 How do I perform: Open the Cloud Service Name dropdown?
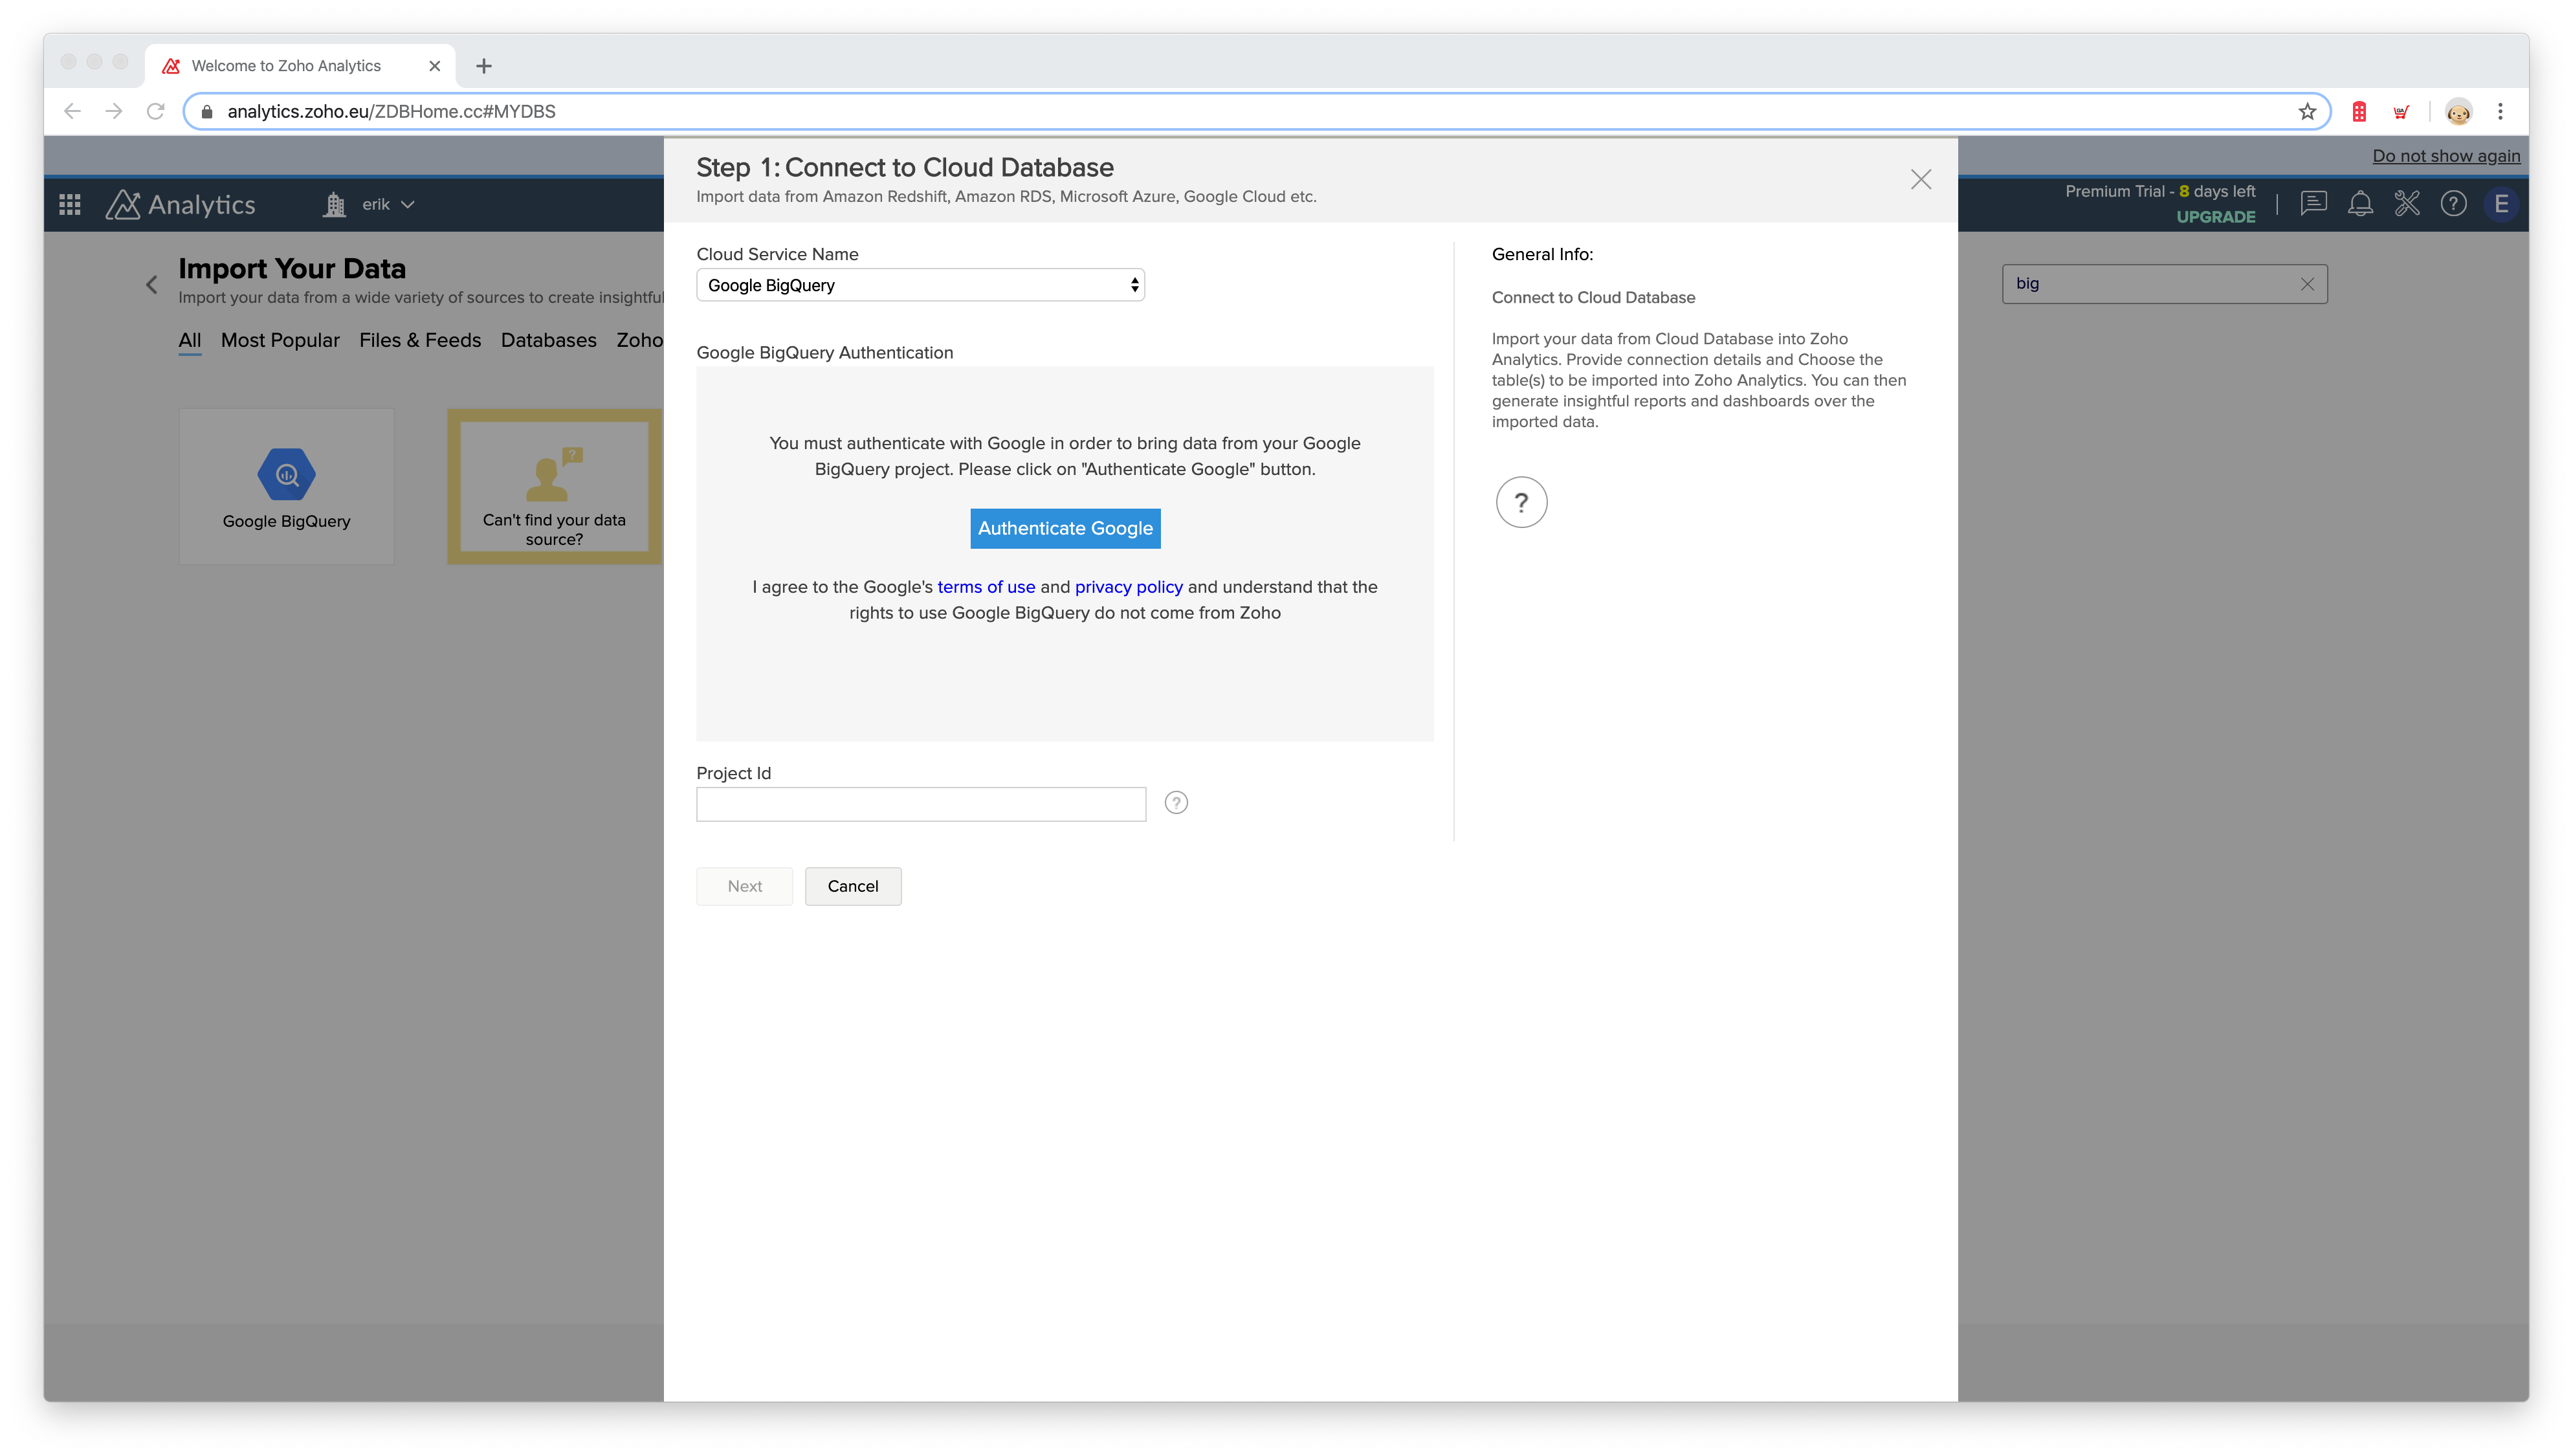click(920, 285)
